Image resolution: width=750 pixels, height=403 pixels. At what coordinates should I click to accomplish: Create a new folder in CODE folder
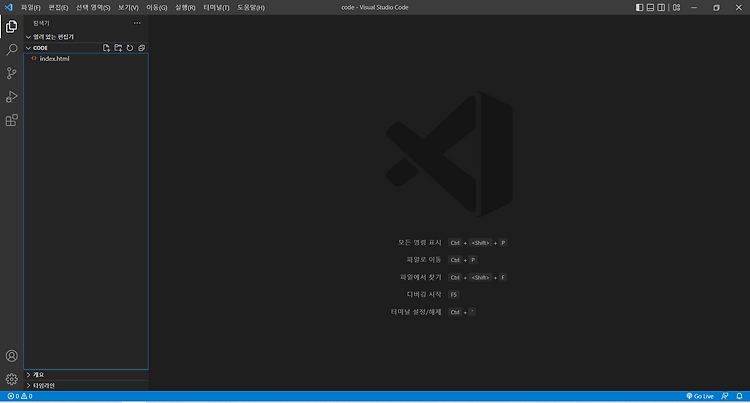pos(118,48)
